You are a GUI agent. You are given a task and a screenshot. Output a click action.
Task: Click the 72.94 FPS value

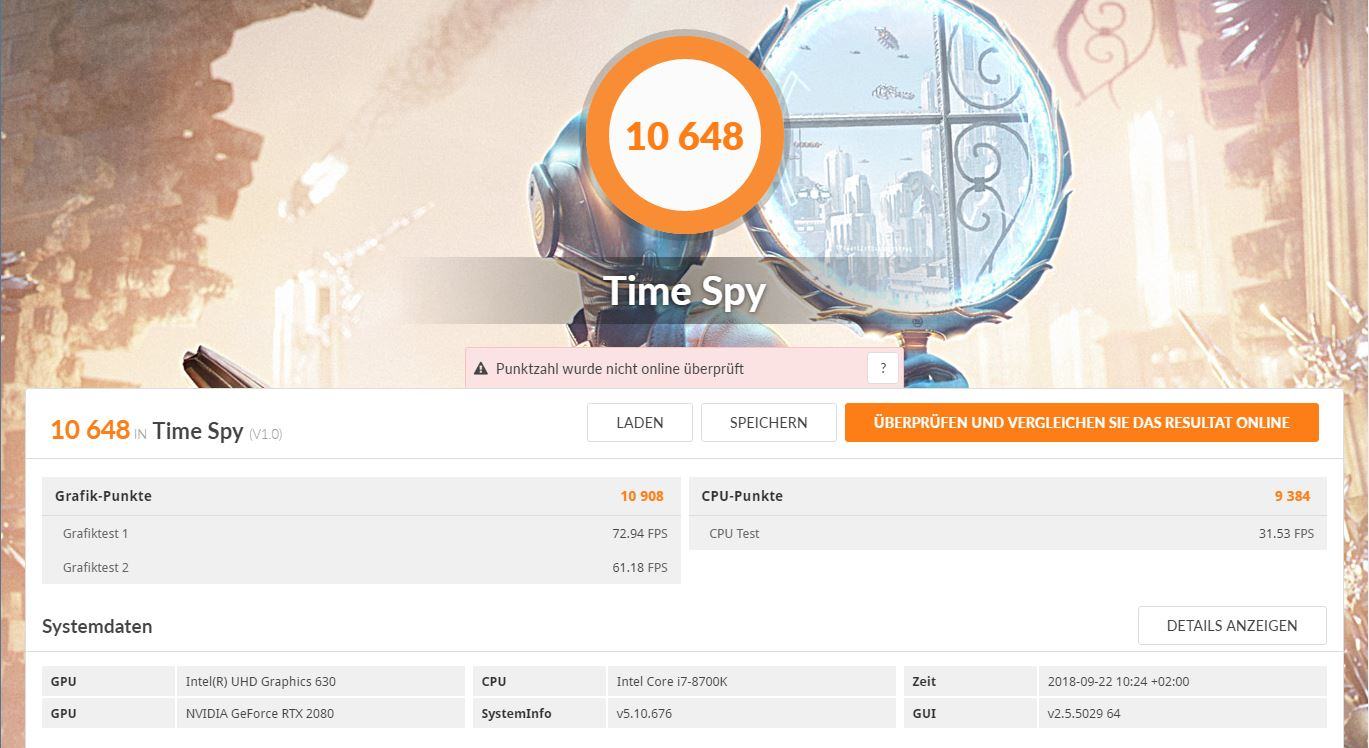pos(640,533)
